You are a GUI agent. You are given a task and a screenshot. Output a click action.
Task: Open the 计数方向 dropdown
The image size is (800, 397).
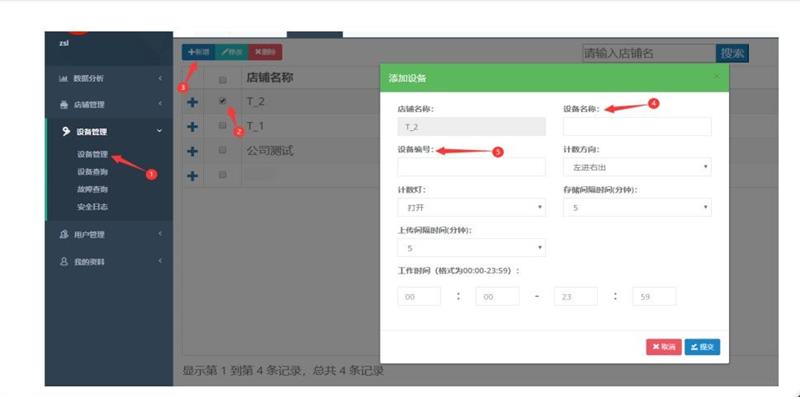(x=637, y=167)
